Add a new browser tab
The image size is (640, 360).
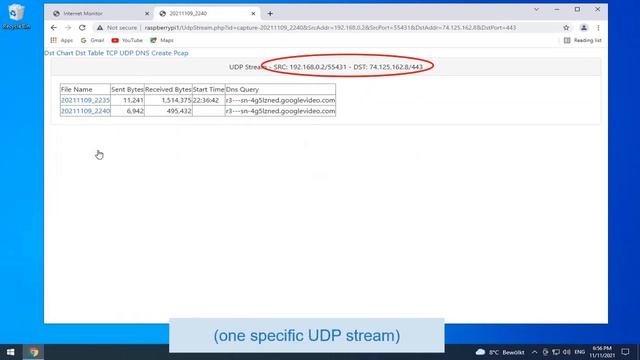tap(270, 13)
